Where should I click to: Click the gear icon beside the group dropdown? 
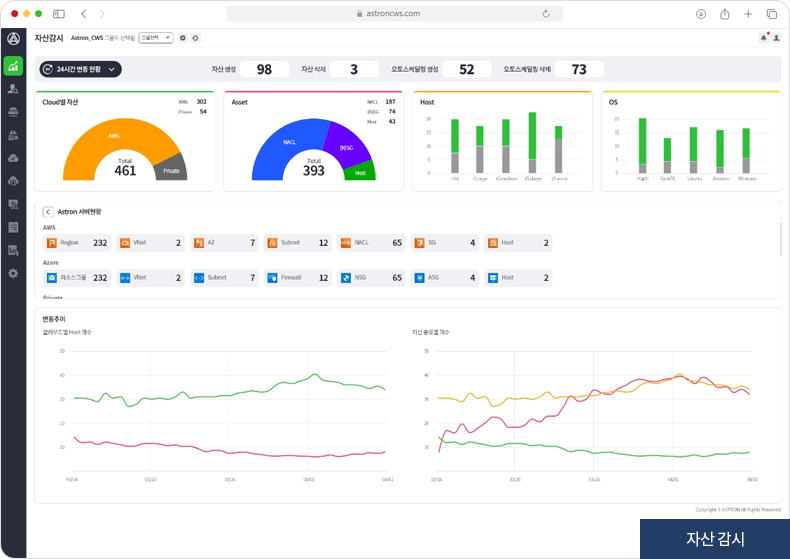pyautogui.click(x=182, y=38)
